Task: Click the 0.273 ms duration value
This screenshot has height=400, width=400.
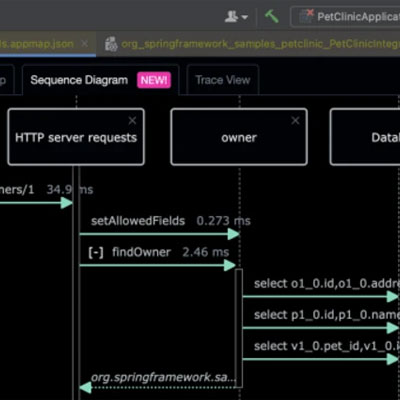Action: coord(223,221)
